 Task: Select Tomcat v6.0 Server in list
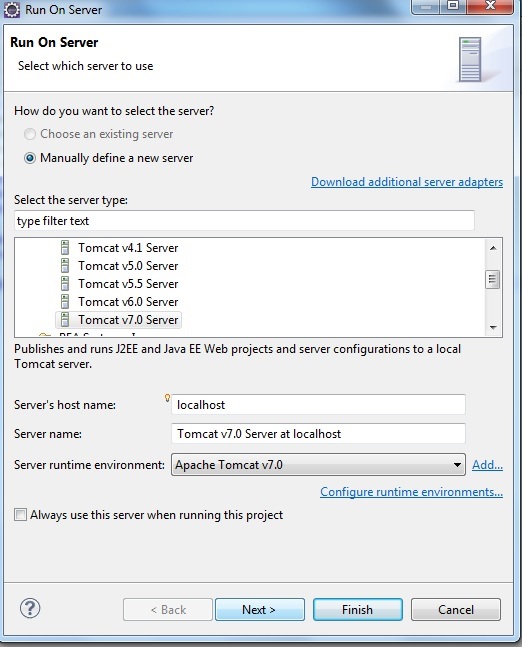[128, 302]
